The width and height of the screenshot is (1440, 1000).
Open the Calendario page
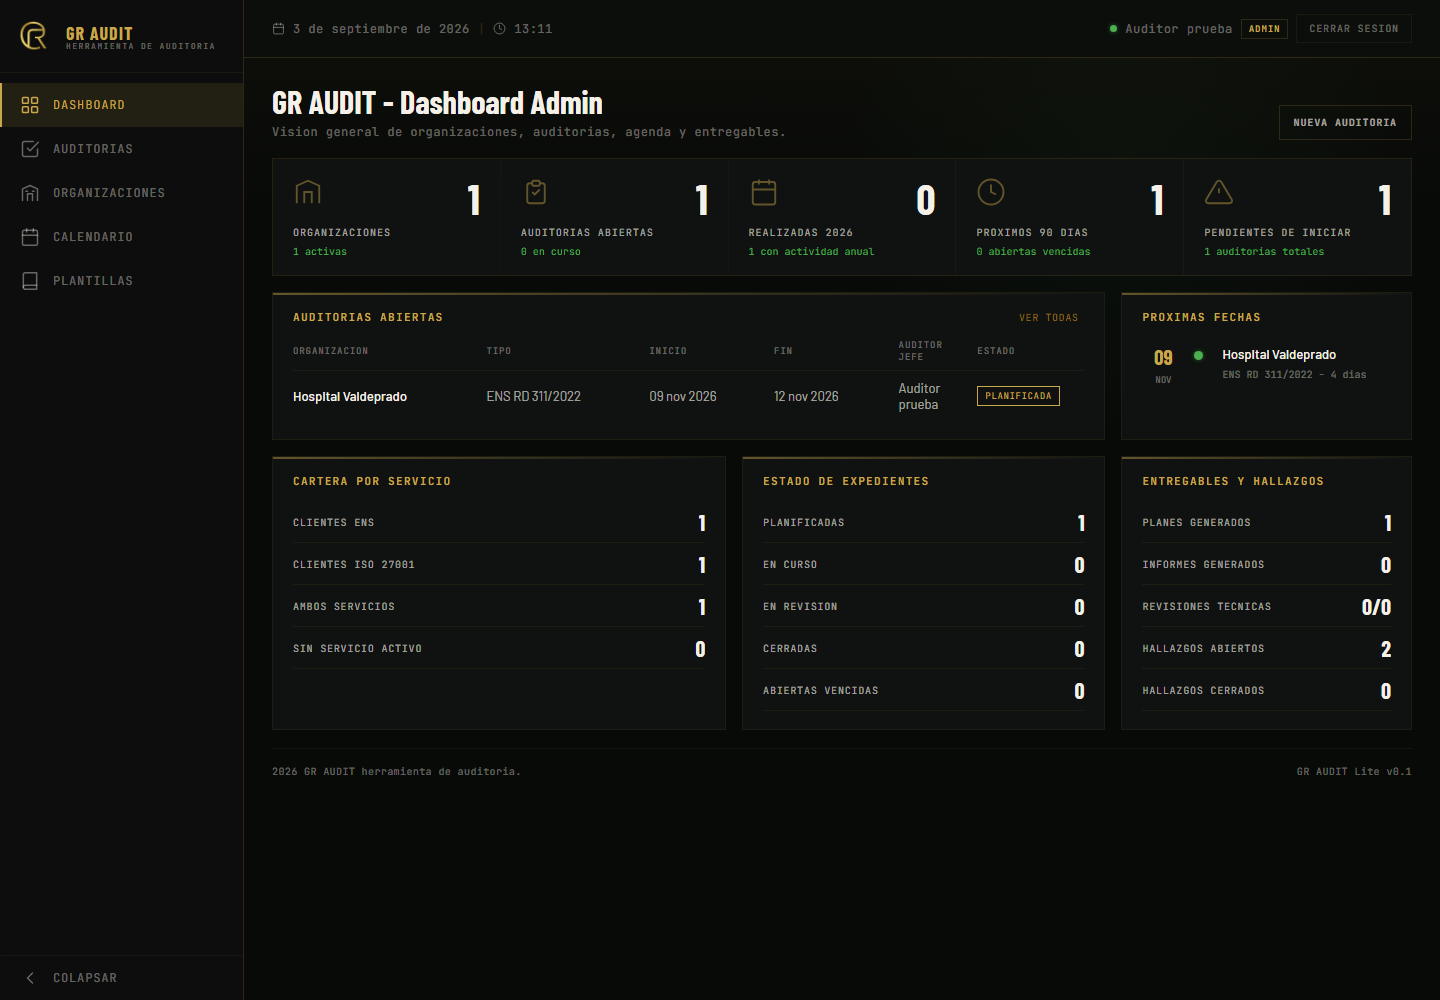click(x=122, y=237)
